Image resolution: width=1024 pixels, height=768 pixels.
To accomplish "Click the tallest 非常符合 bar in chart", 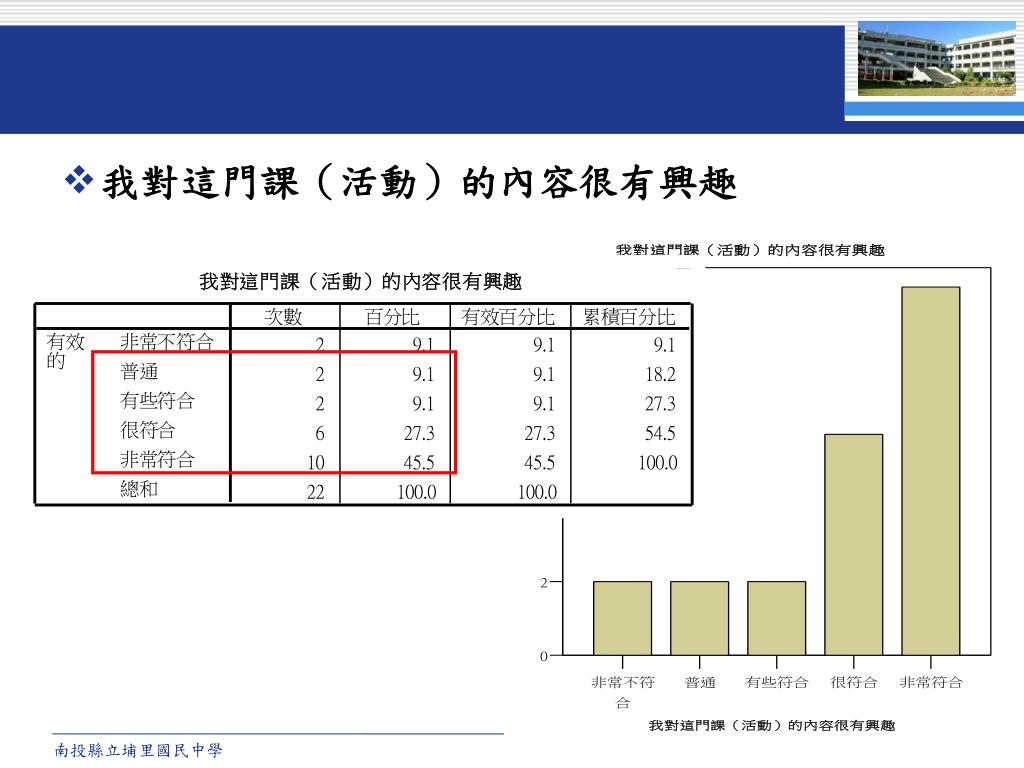I will tap(931, 471).
